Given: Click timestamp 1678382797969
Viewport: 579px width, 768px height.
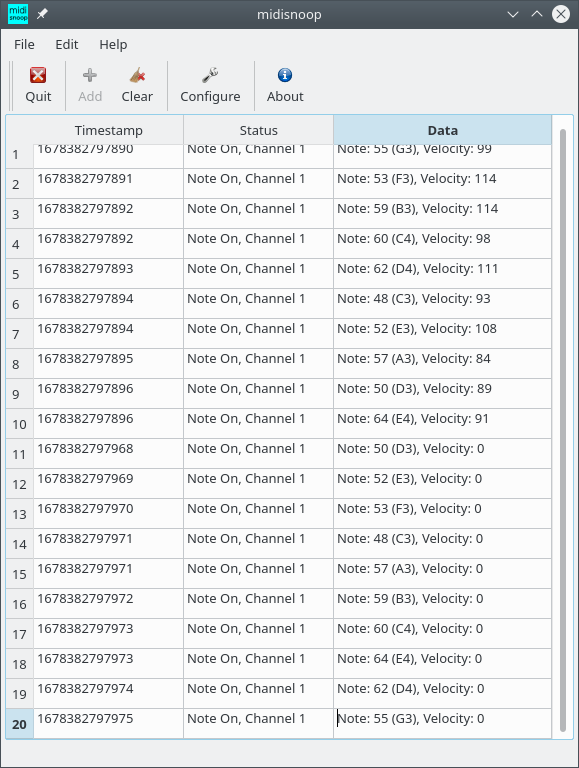Looking at the screenshot, I should pyautogui.click(x=109, y=484).
